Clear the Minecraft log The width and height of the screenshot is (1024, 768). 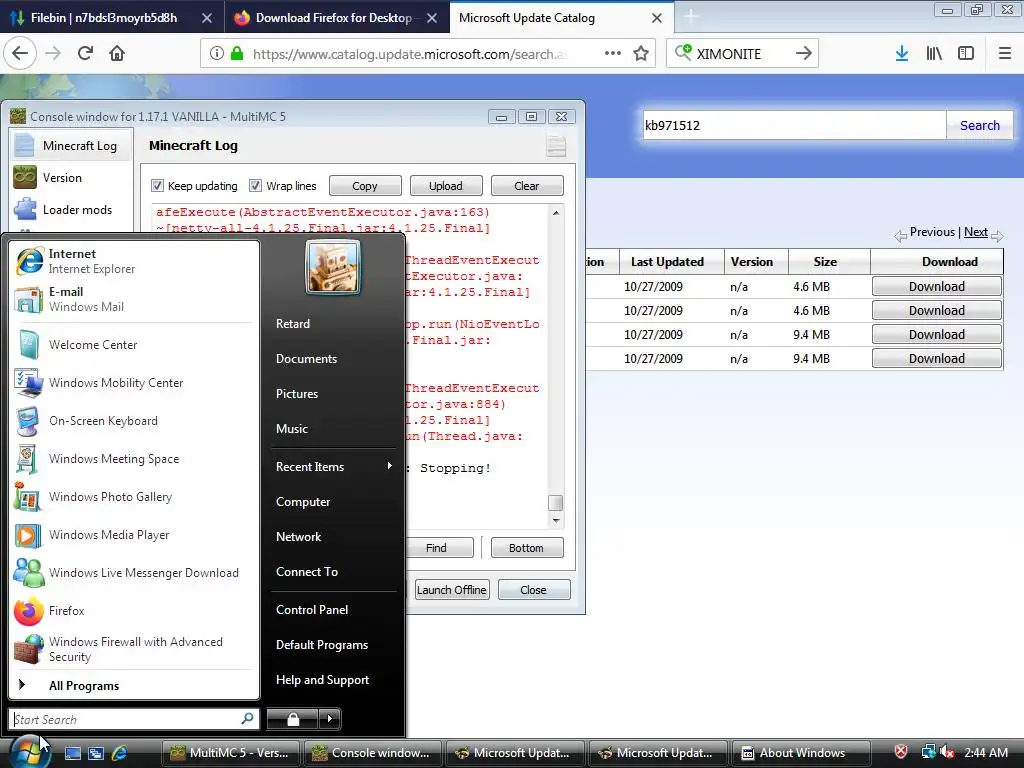[x=527, y=186]
